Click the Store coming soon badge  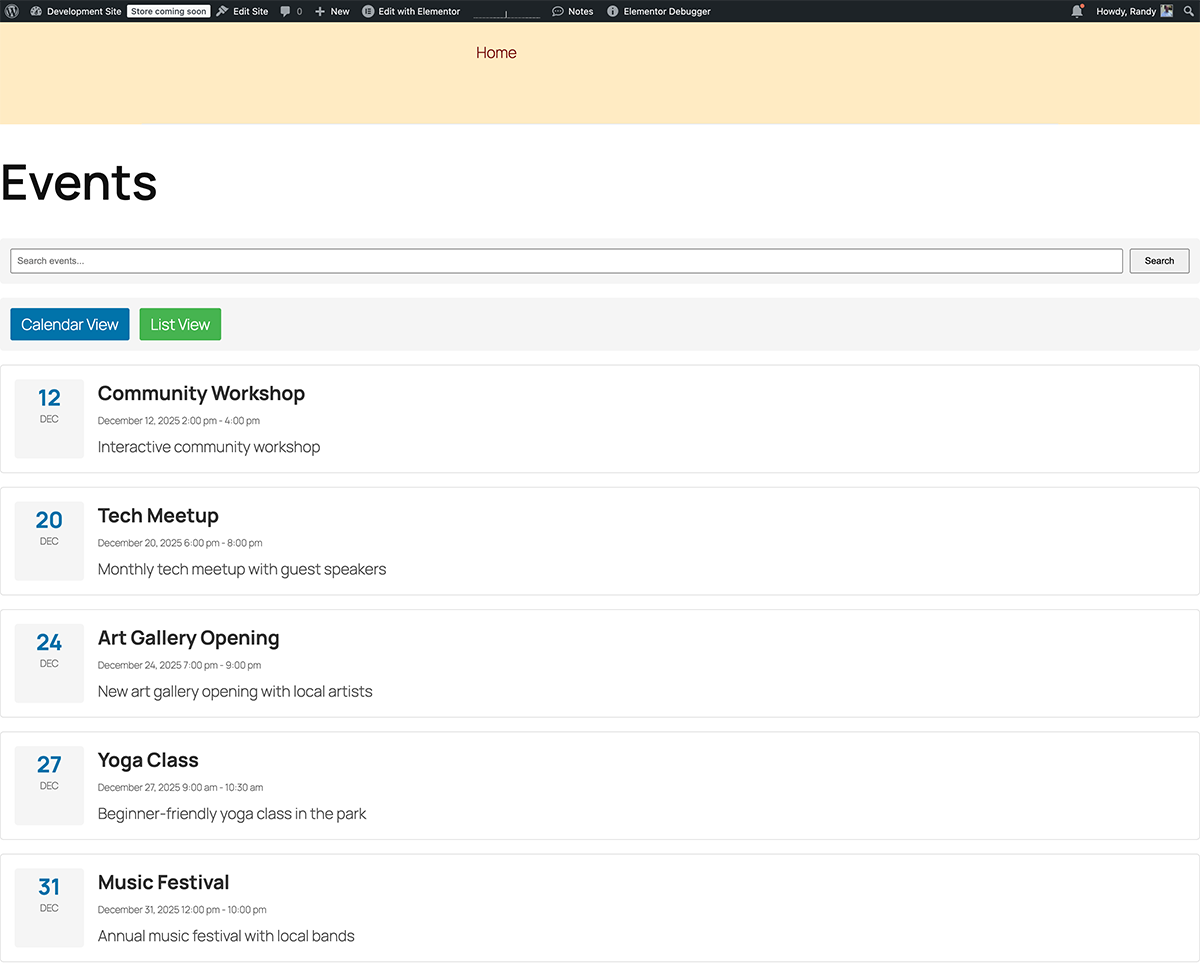(168, 11)
